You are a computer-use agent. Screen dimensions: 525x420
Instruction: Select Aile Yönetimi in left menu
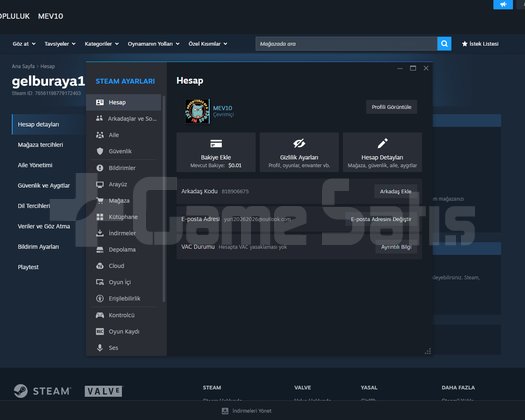click(35, 165)
